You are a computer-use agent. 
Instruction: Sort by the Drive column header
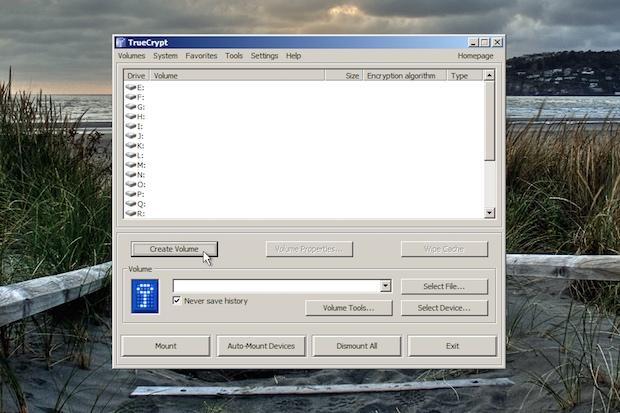(137, 76)
